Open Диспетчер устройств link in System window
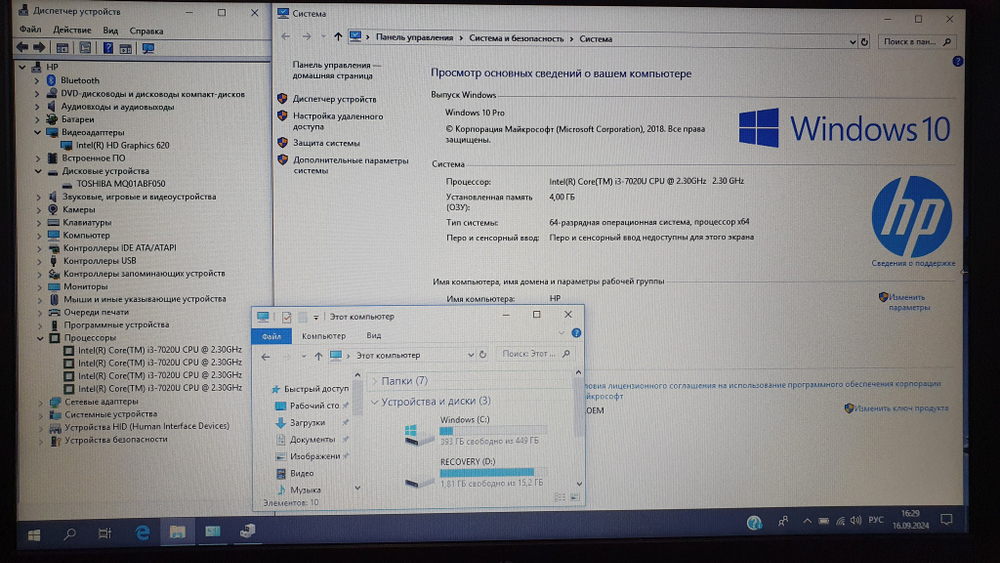Screen dimensions: 1000x563 [334, 99]
